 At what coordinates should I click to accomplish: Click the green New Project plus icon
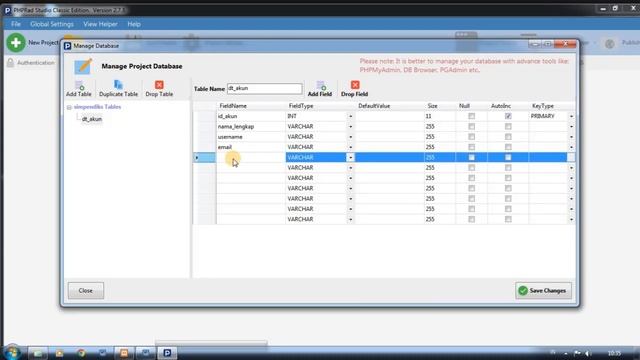pos(16,42)
